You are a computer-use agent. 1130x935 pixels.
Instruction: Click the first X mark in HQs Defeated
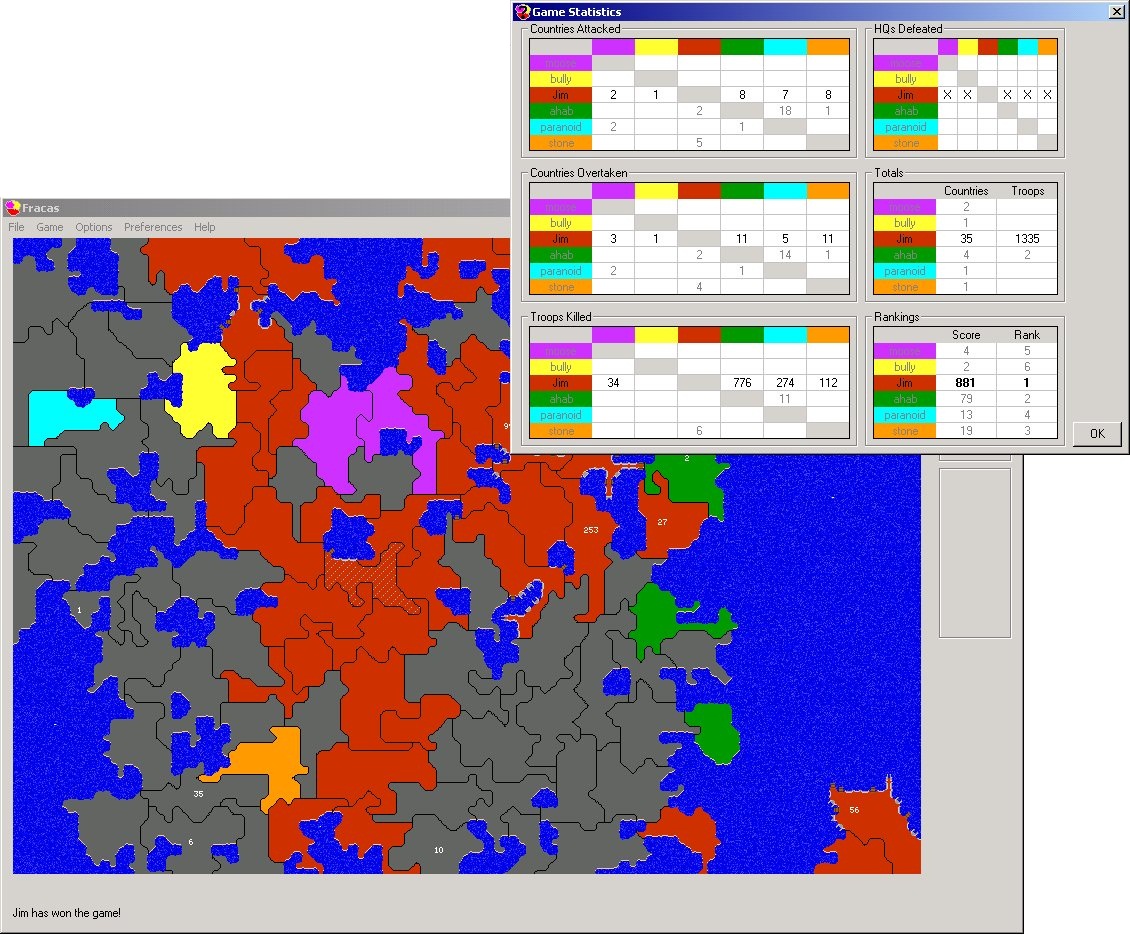click(x=948, y=94)
